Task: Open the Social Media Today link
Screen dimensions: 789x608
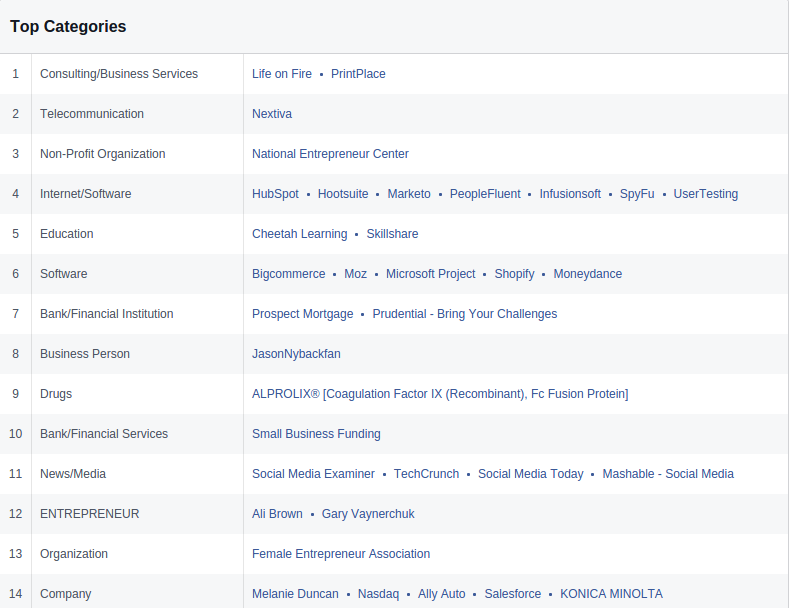Action: (x=531, y=474)
